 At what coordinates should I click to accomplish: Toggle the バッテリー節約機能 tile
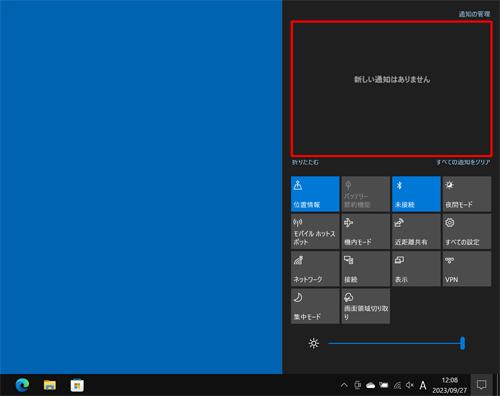pos(366,194)
